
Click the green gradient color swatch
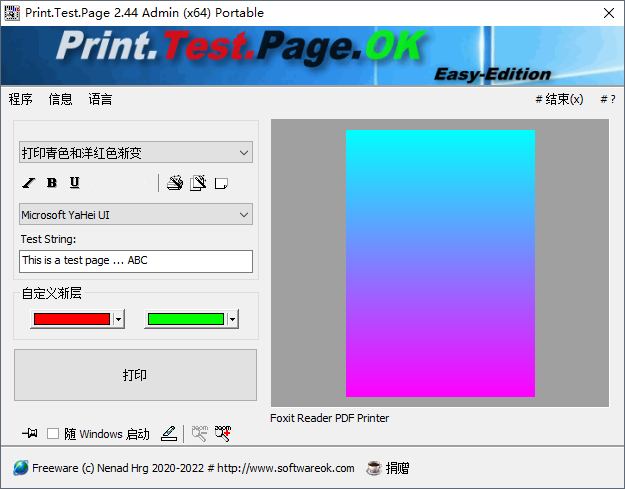point(186,319)
